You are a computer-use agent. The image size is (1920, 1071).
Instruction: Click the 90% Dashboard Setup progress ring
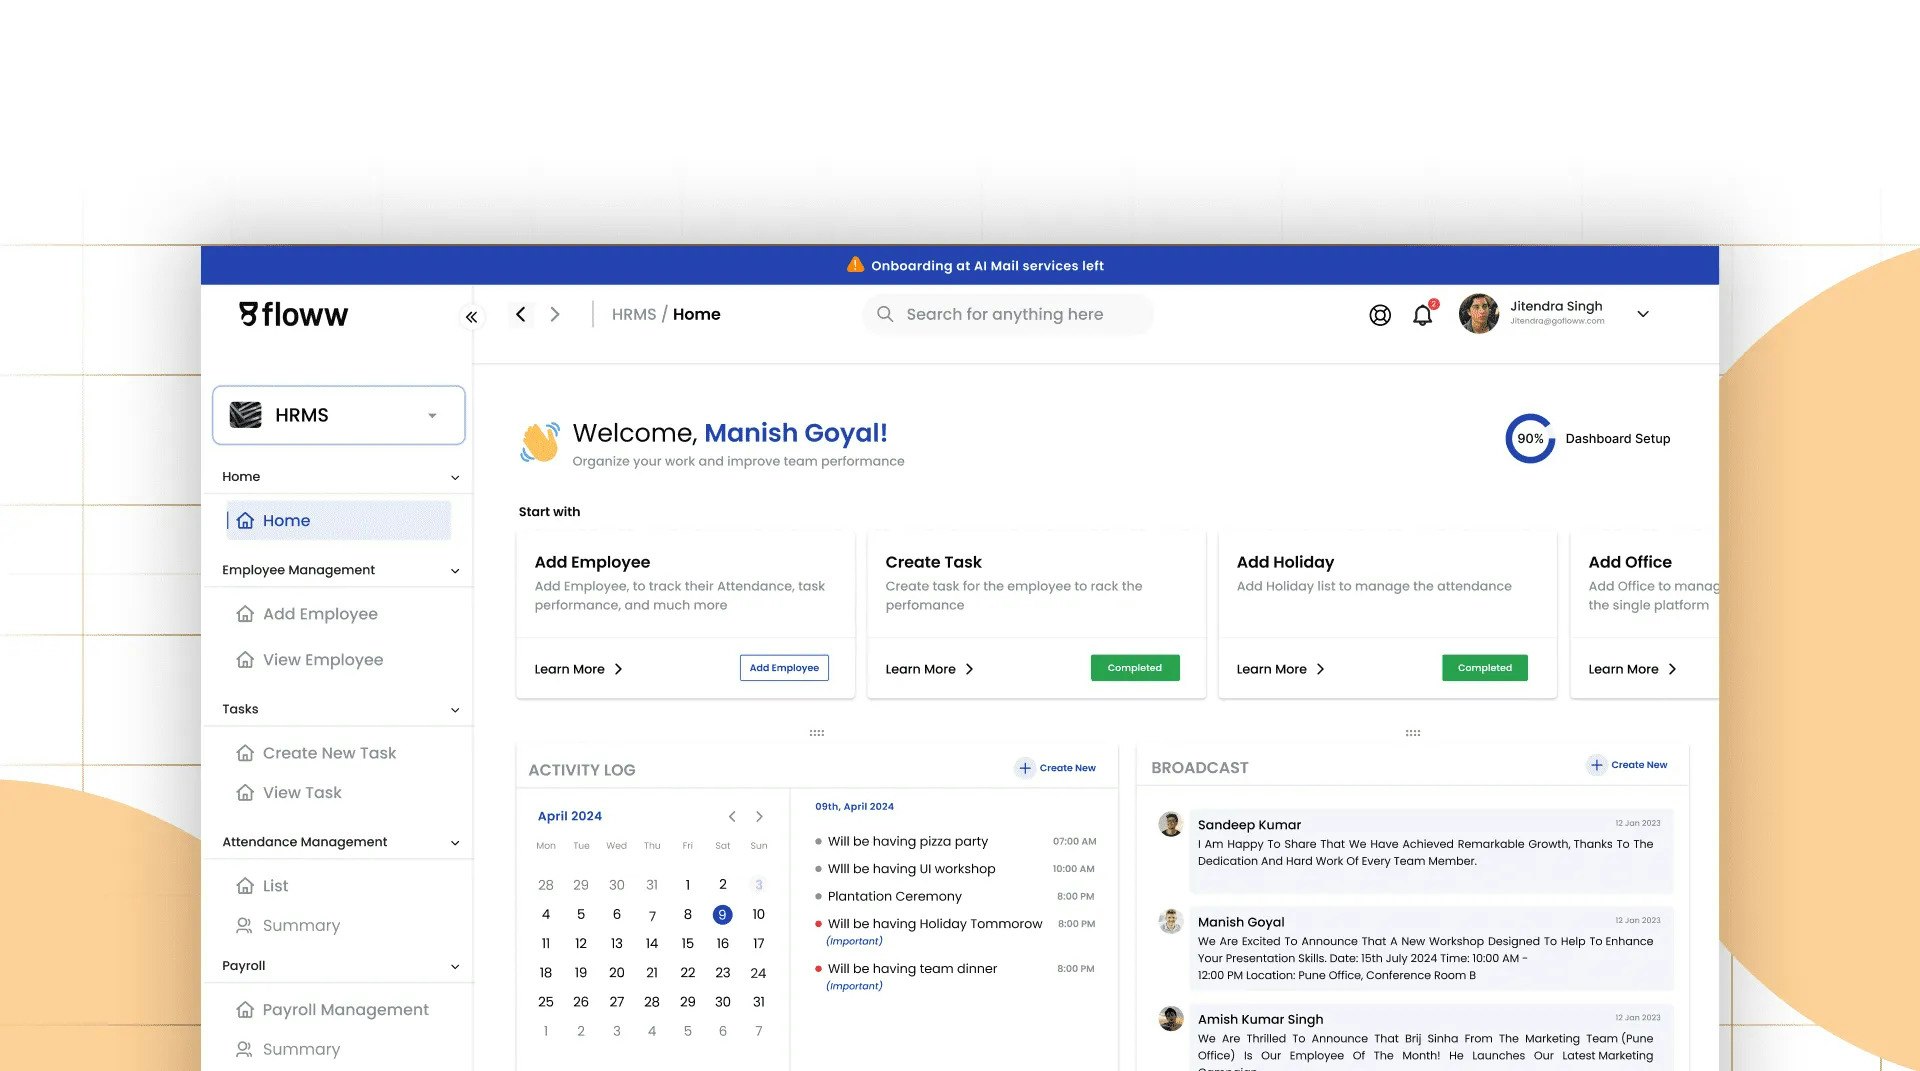[1530, 439]
